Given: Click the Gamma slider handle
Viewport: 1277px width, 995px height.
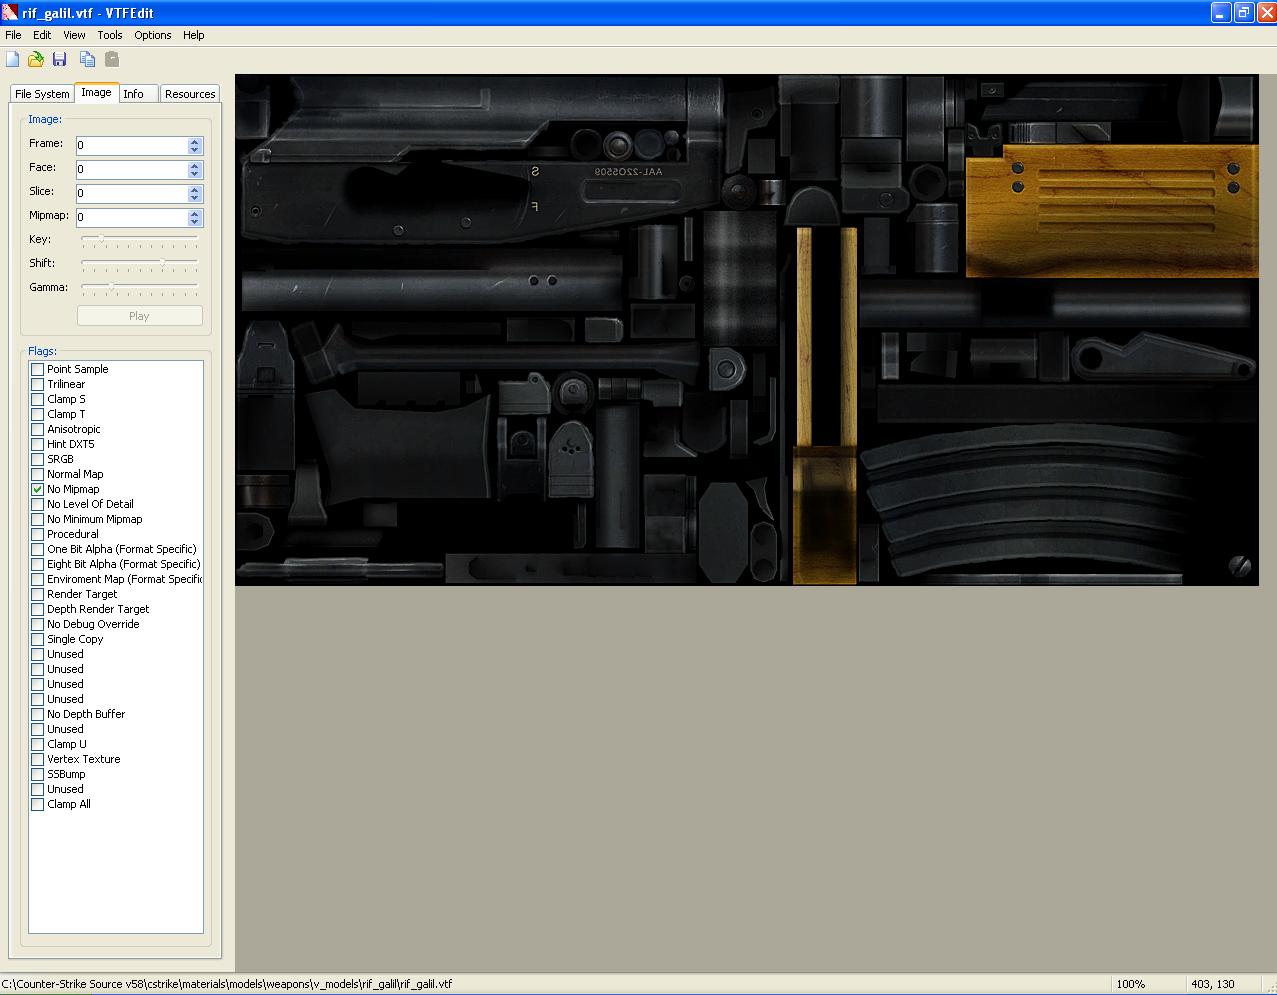Looking at the screenshot, I should click(111, 287).
